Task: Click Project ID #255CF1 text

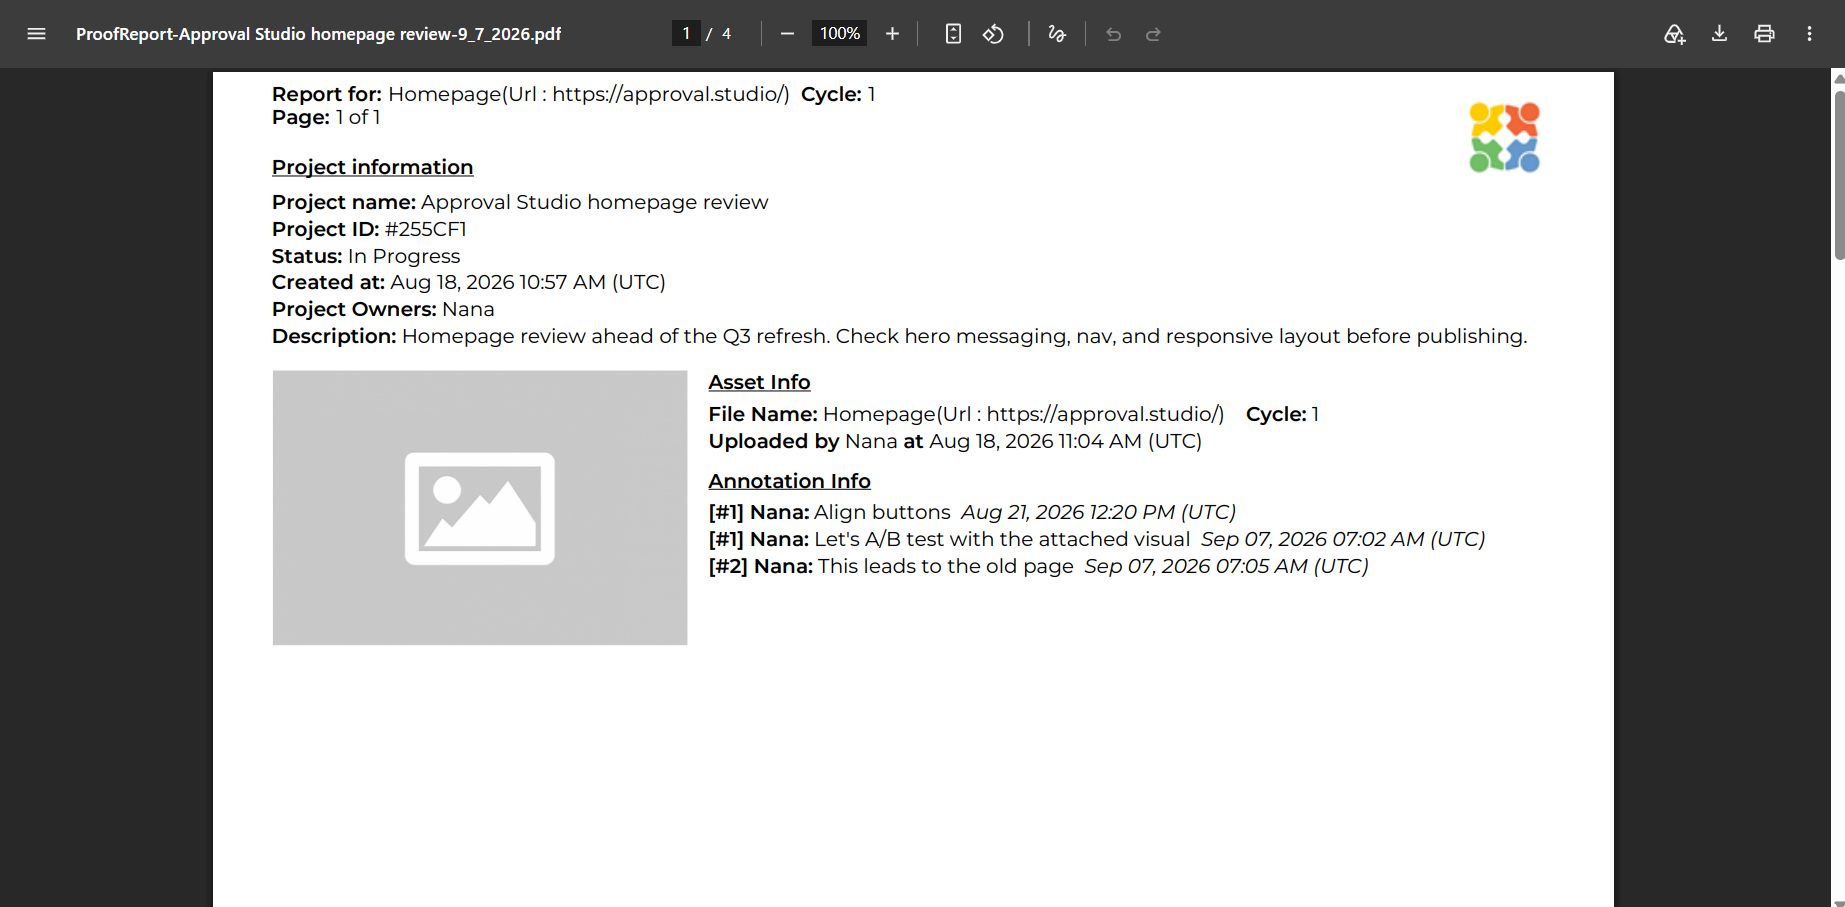Action: (369, 229)
